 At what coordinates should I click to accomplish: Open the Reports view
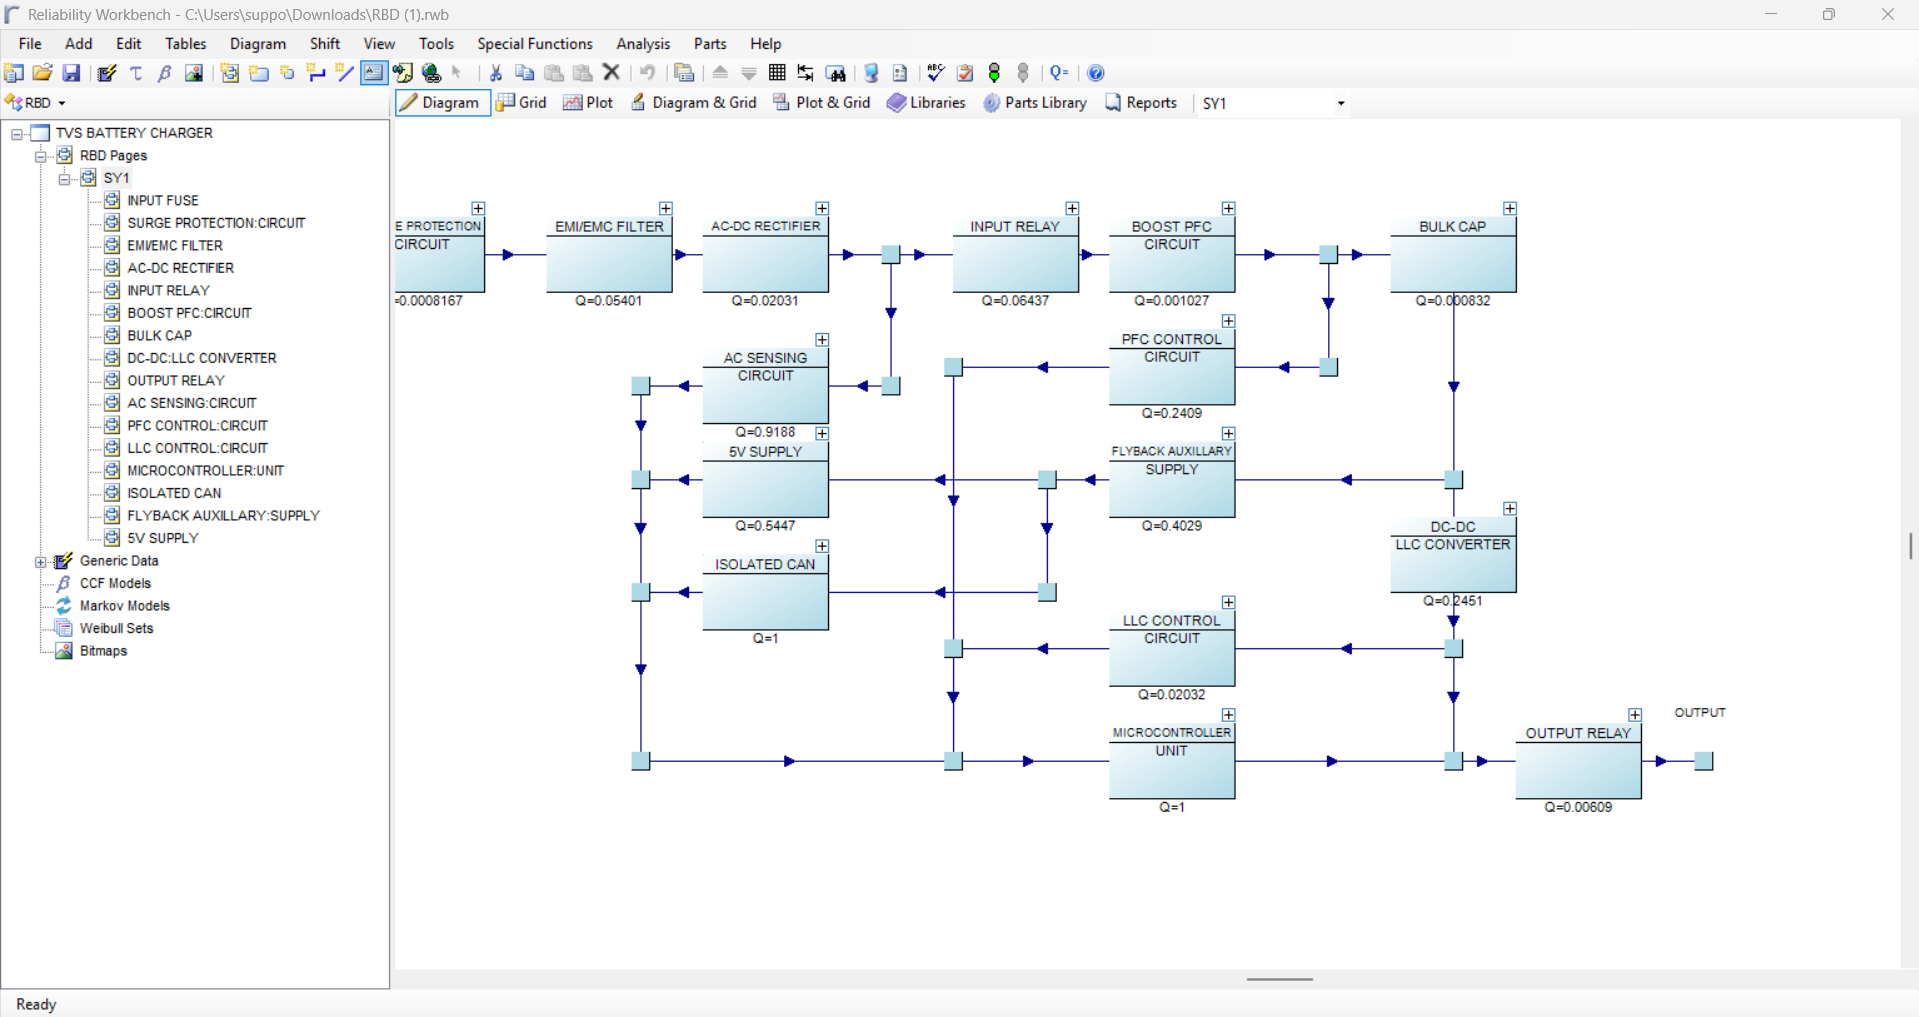pyautogui.click(x=1141, y=103)
